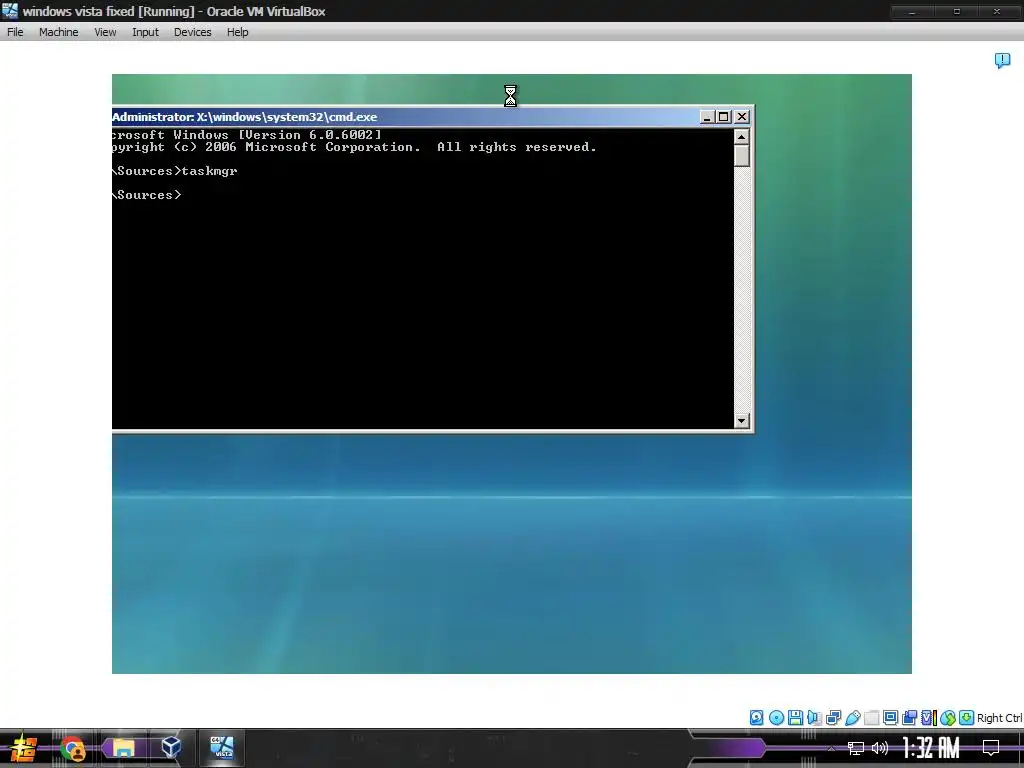The image size is (1024, 768).
Task: Open the Devices menu
Action: 192,32
